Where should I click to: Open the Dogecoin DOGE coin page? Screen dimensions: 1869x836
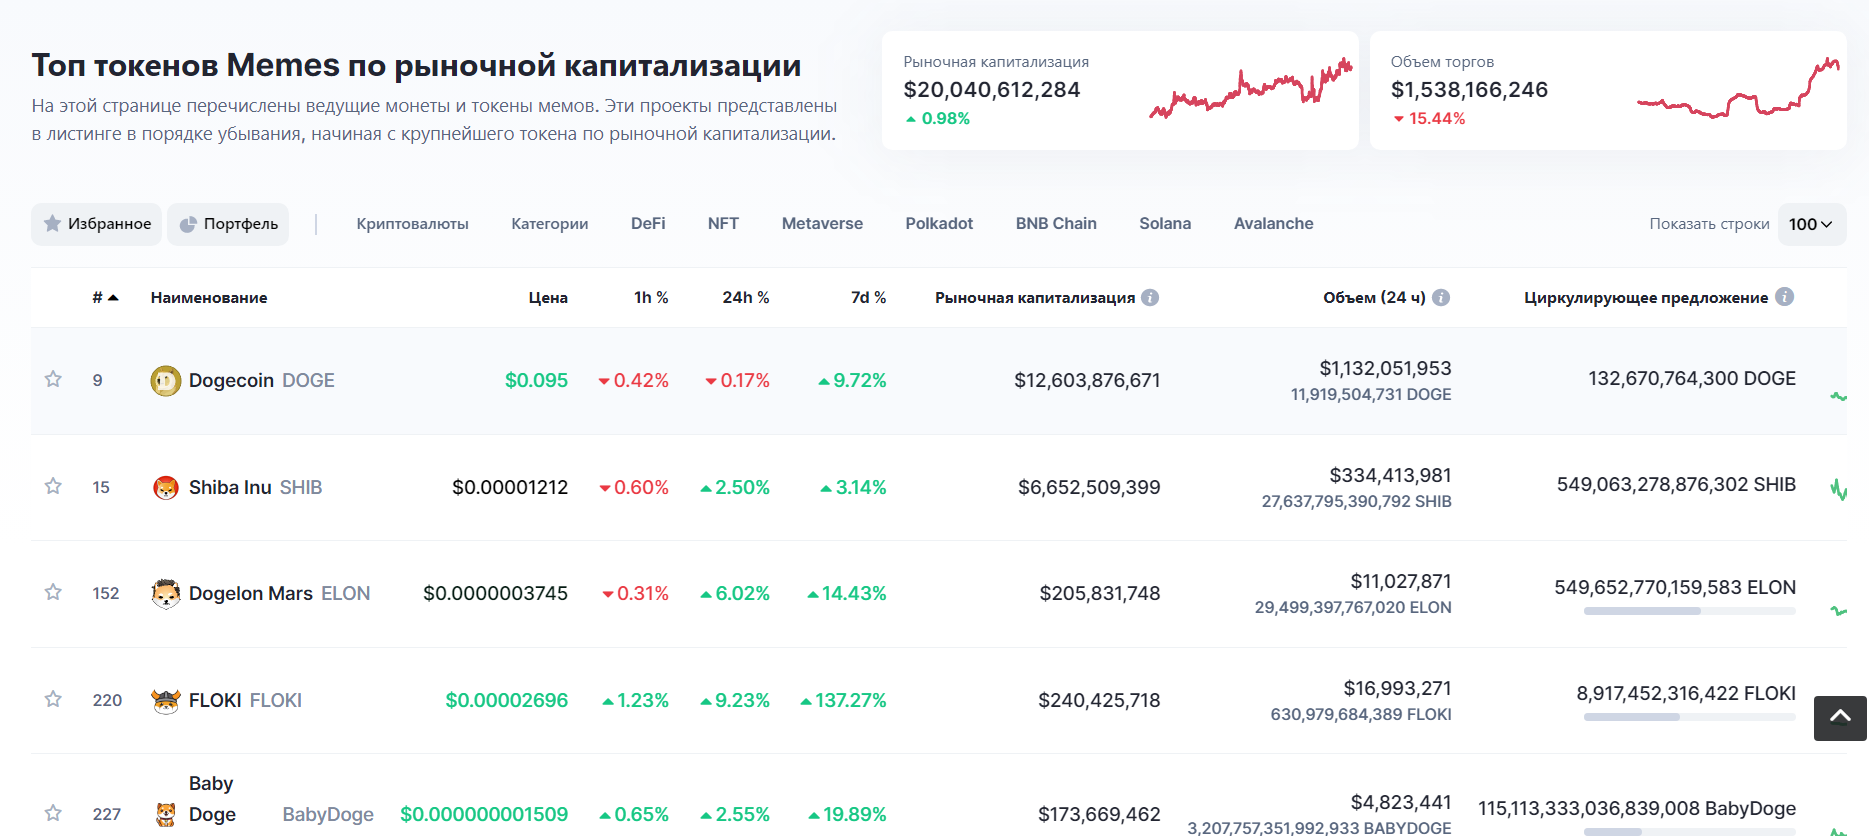coord(261,380)
